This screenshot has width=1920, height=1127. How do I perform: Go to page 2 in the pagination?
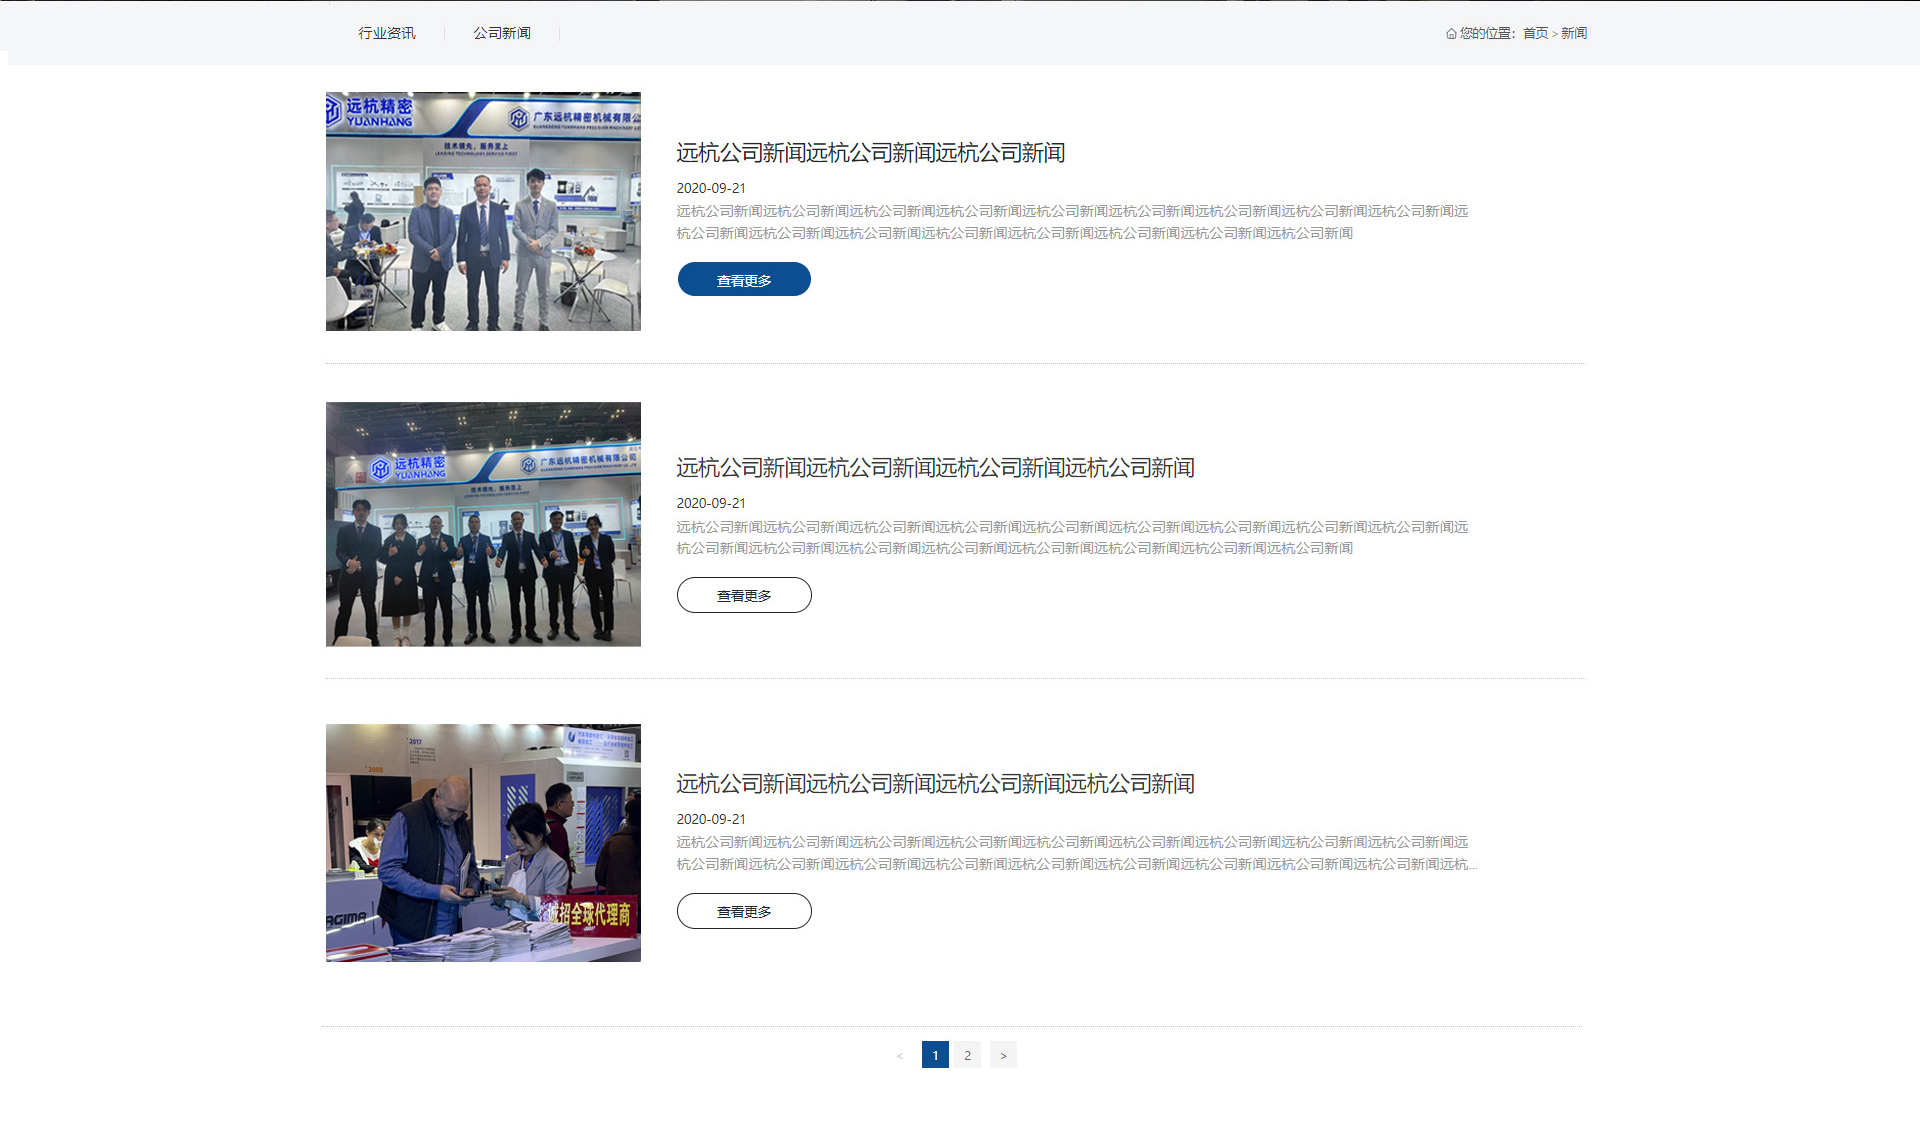pyautogui.click(x=967, y=1055)
